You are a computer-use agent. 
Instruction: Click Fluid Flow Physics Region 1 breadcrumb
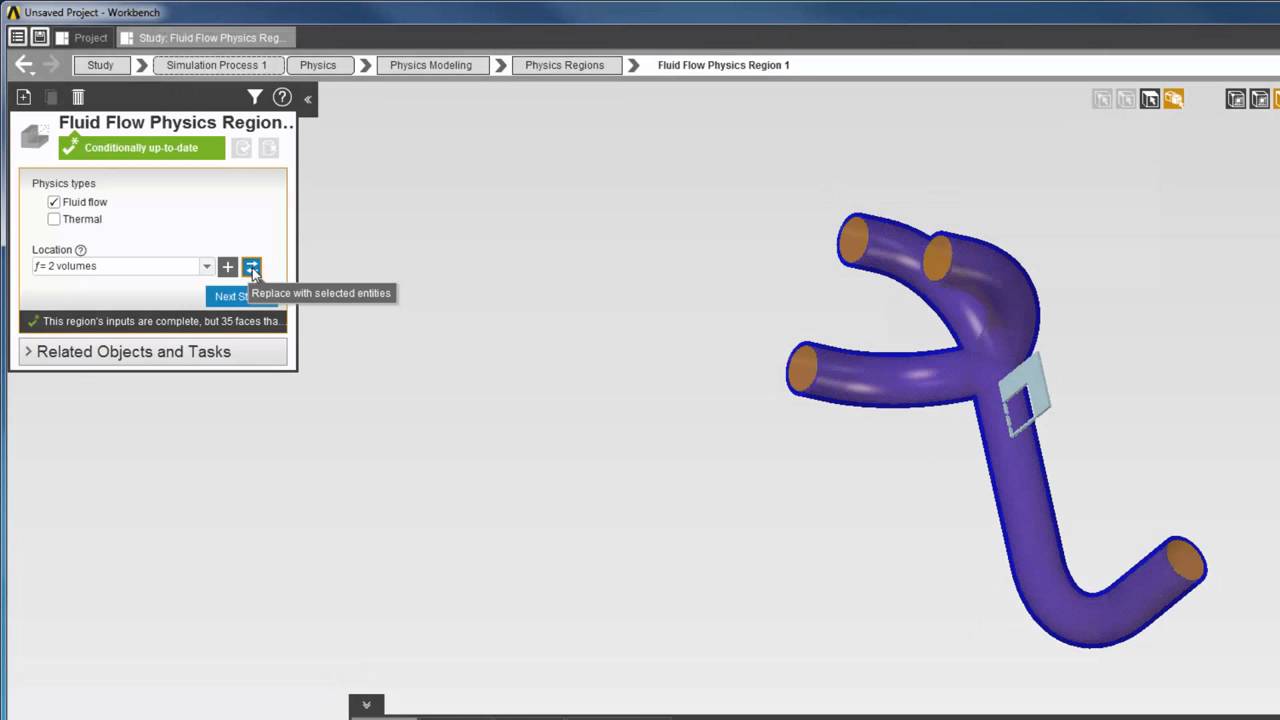[x=724, y=65]
